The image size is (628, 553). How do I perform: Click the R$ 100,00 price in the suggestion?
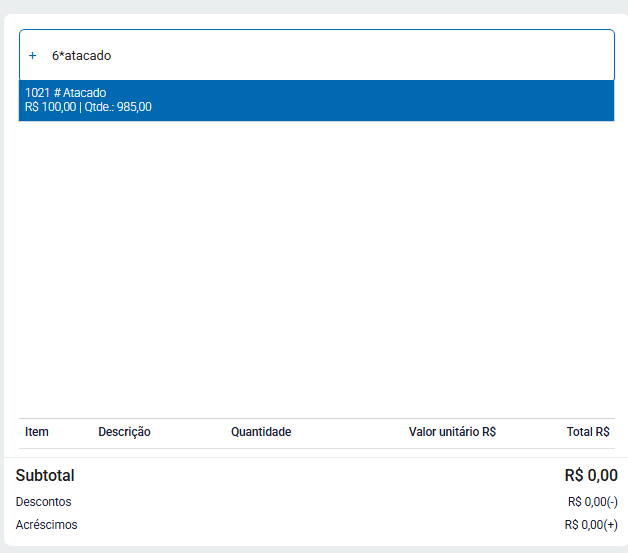coord(50,107)
